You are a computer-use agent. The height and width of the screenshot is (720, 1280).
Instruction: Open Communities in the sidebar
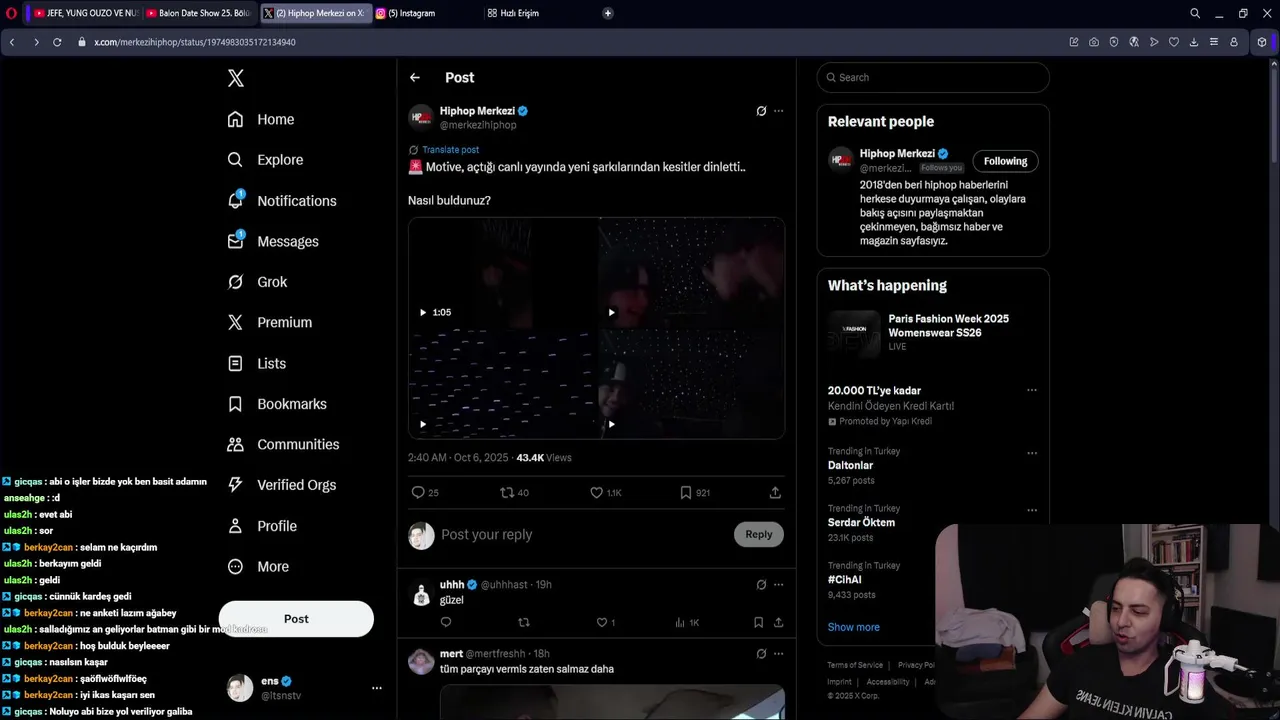(283, 444)
